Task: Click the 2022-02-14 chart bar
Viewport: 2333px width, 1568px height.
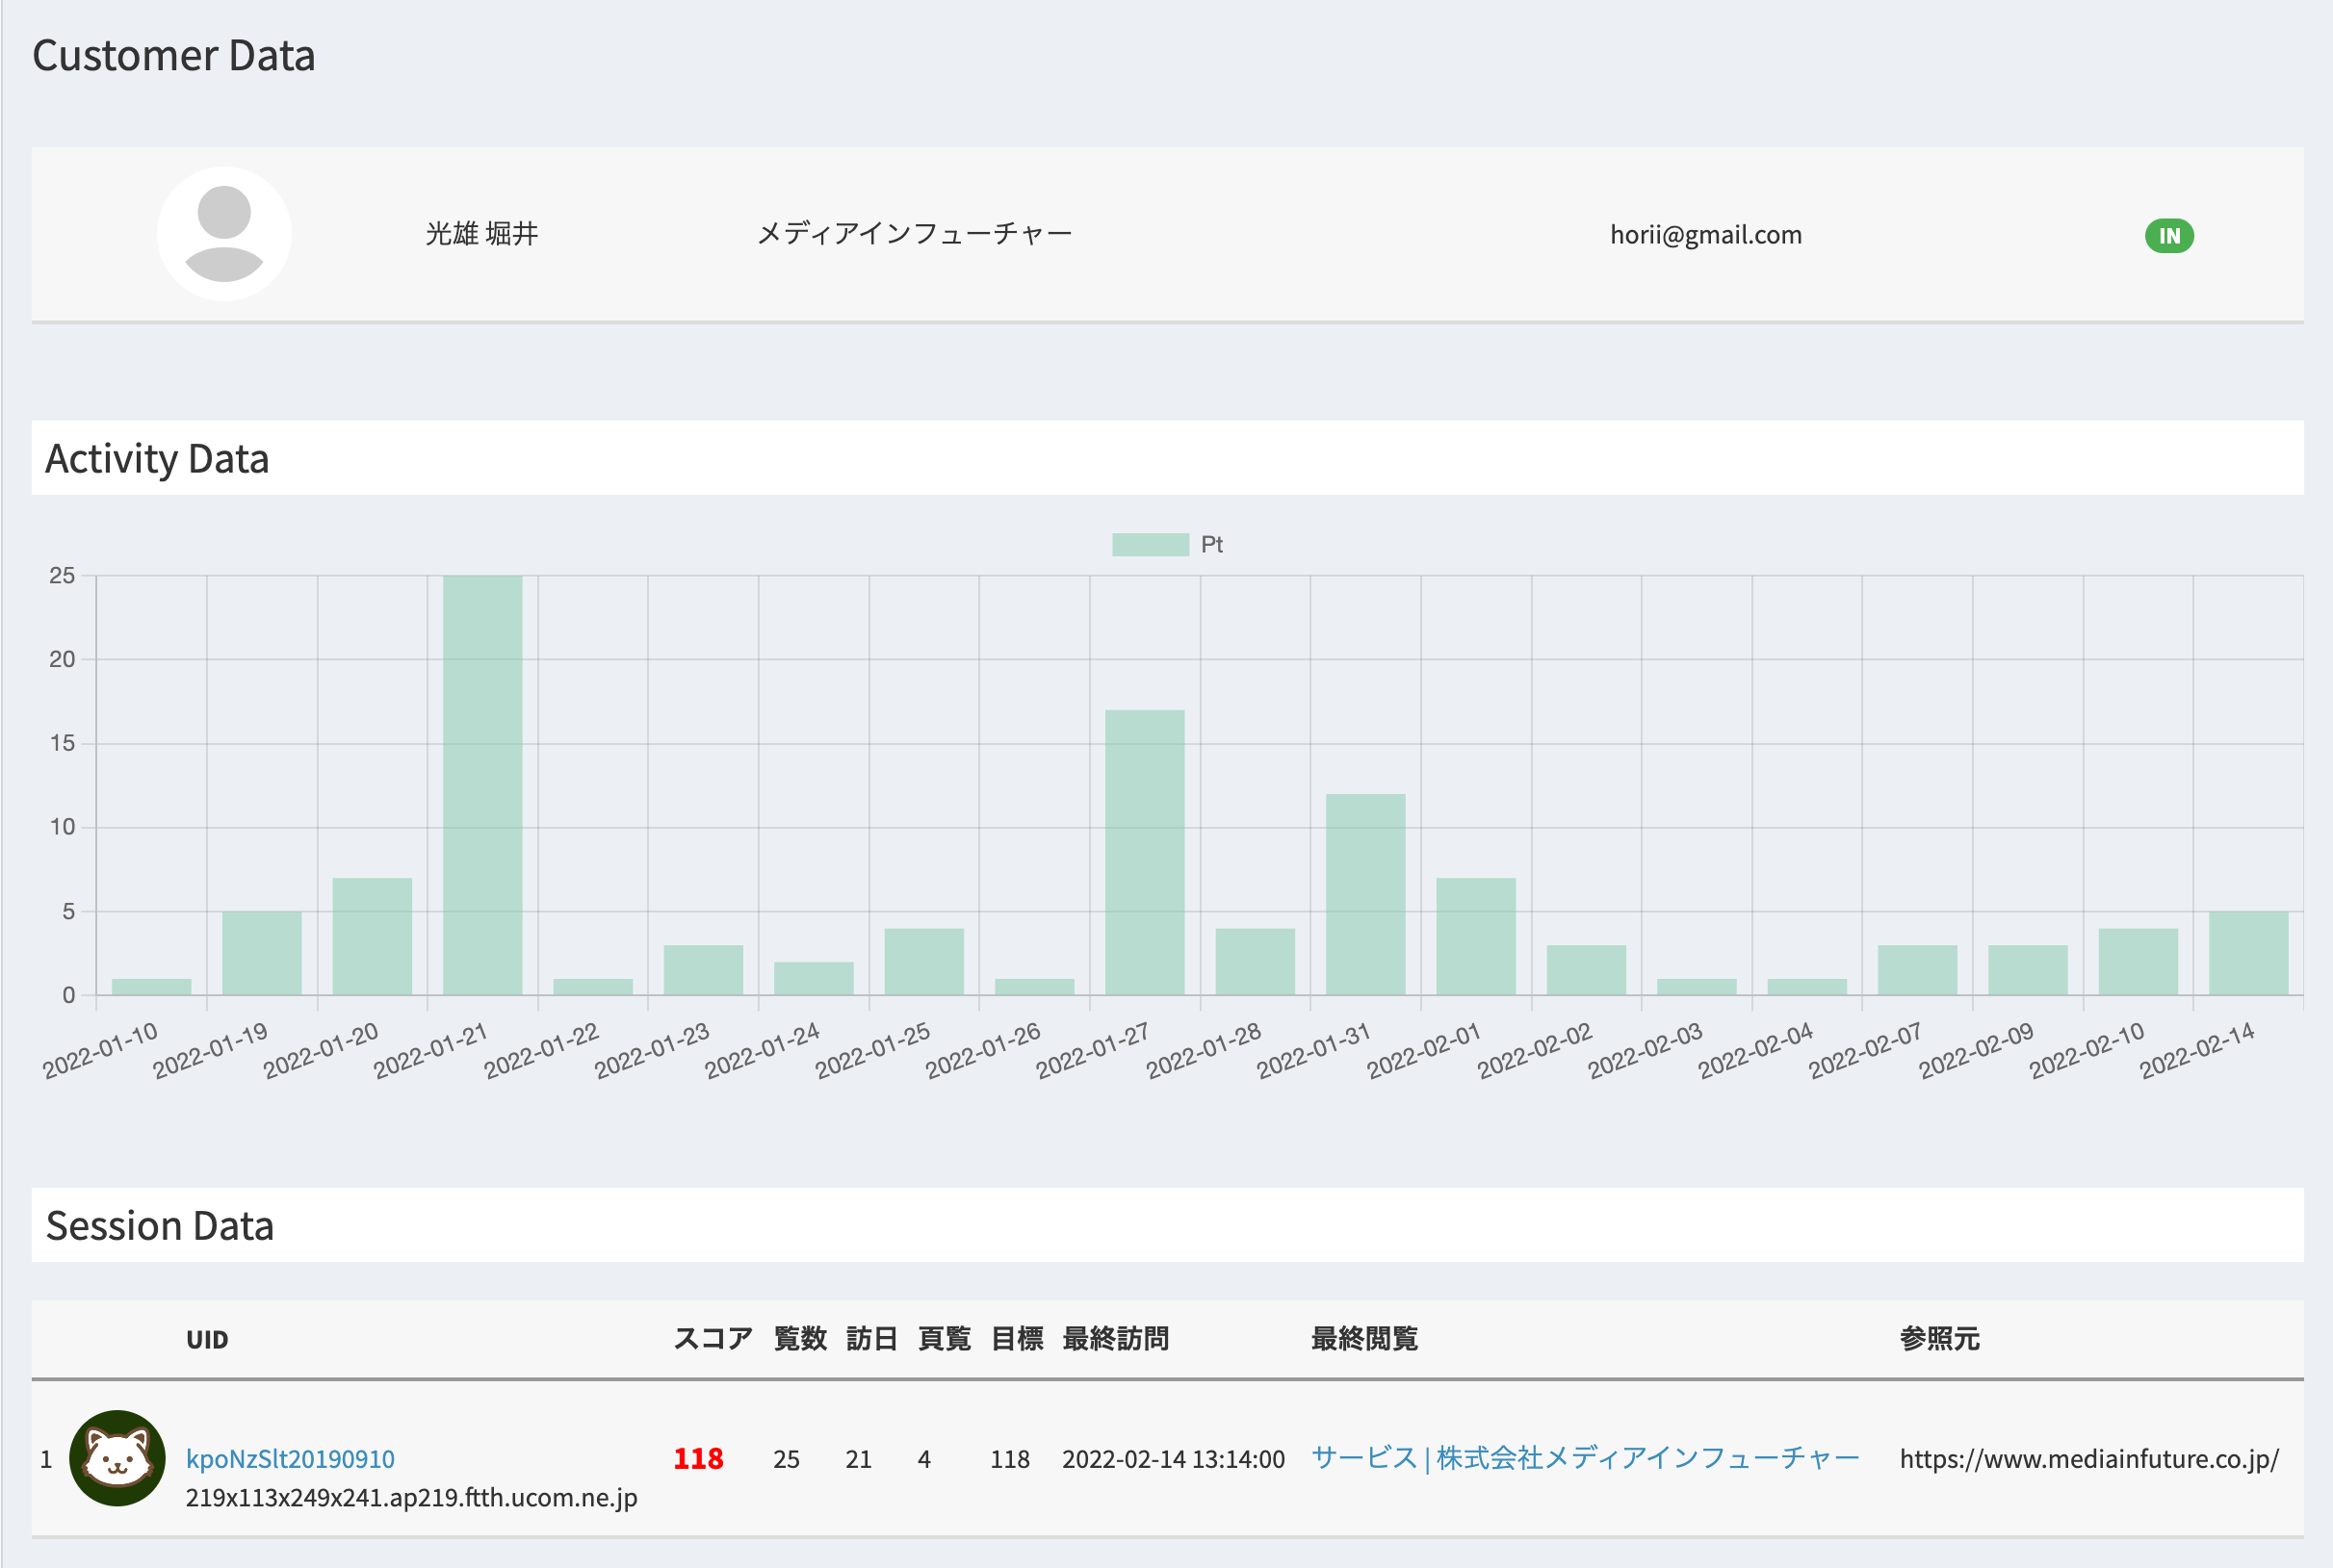Action: 2248,953
